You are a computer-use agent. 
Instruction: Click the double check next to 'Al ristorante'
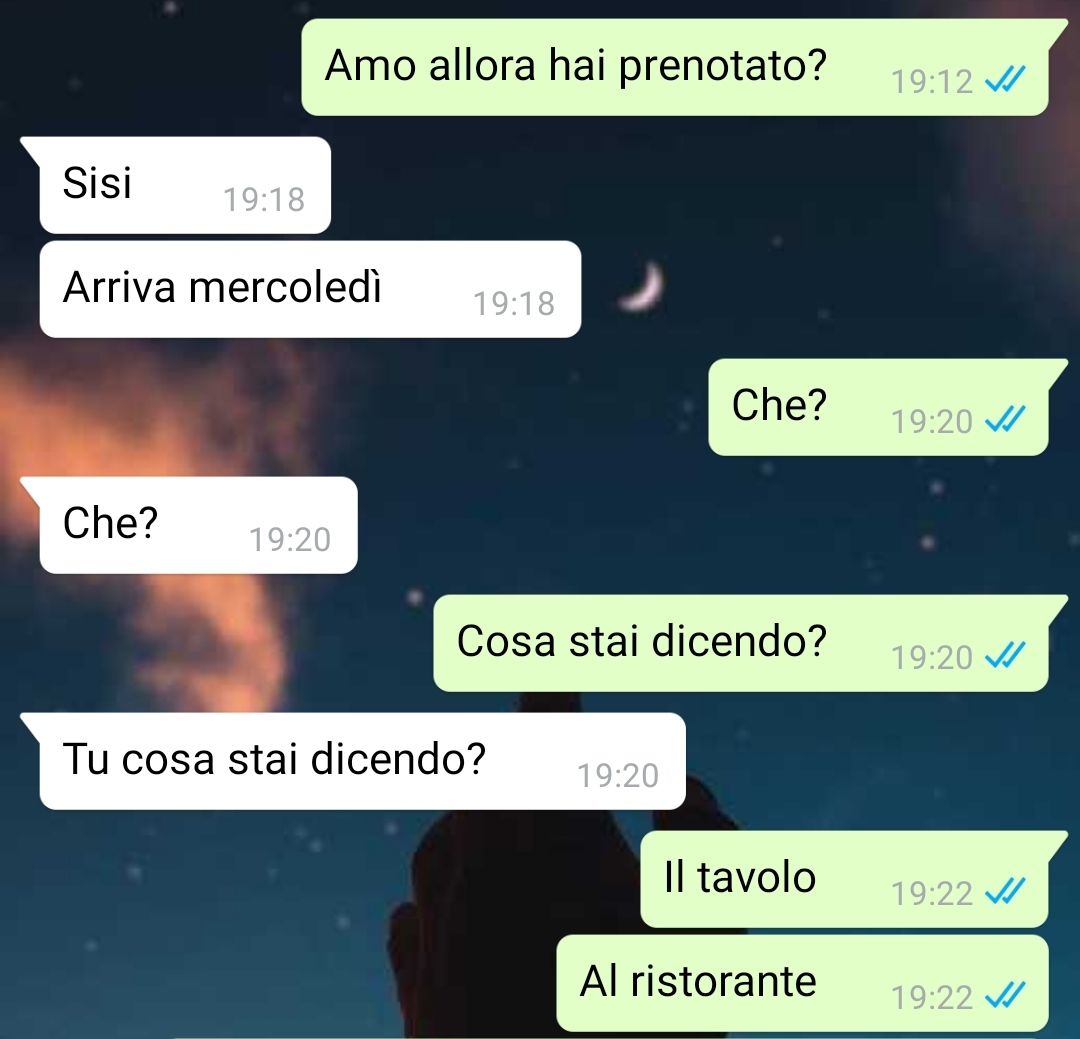tap(1006, 996)
